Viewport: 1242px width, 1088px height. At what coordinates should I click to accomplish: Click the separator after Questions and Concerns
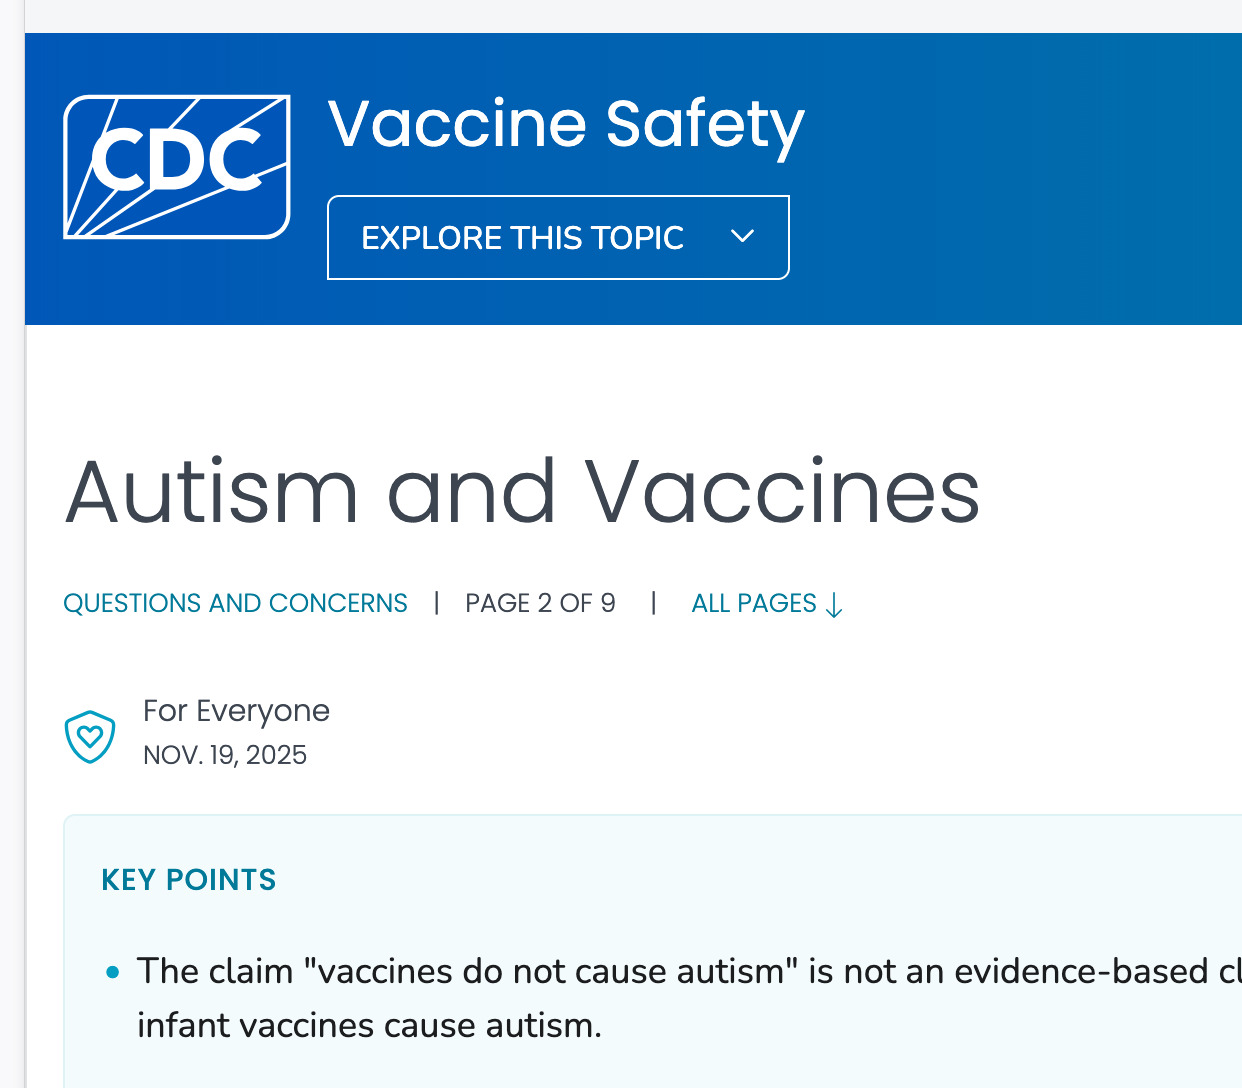pos(437,603)
